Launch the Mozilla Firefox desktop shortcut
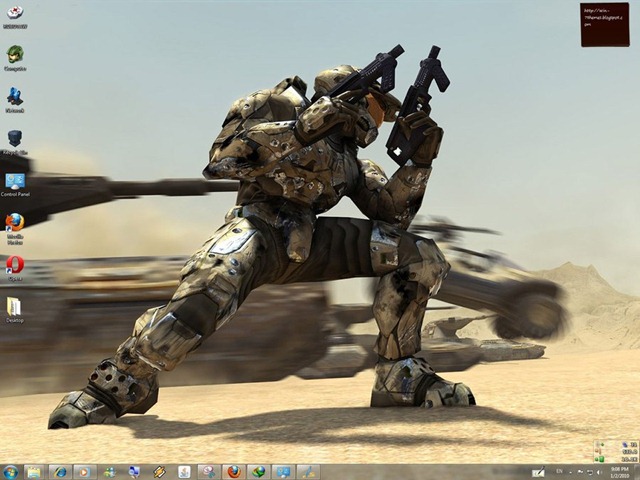Viewport: 640px width, 480px height. 15,228
